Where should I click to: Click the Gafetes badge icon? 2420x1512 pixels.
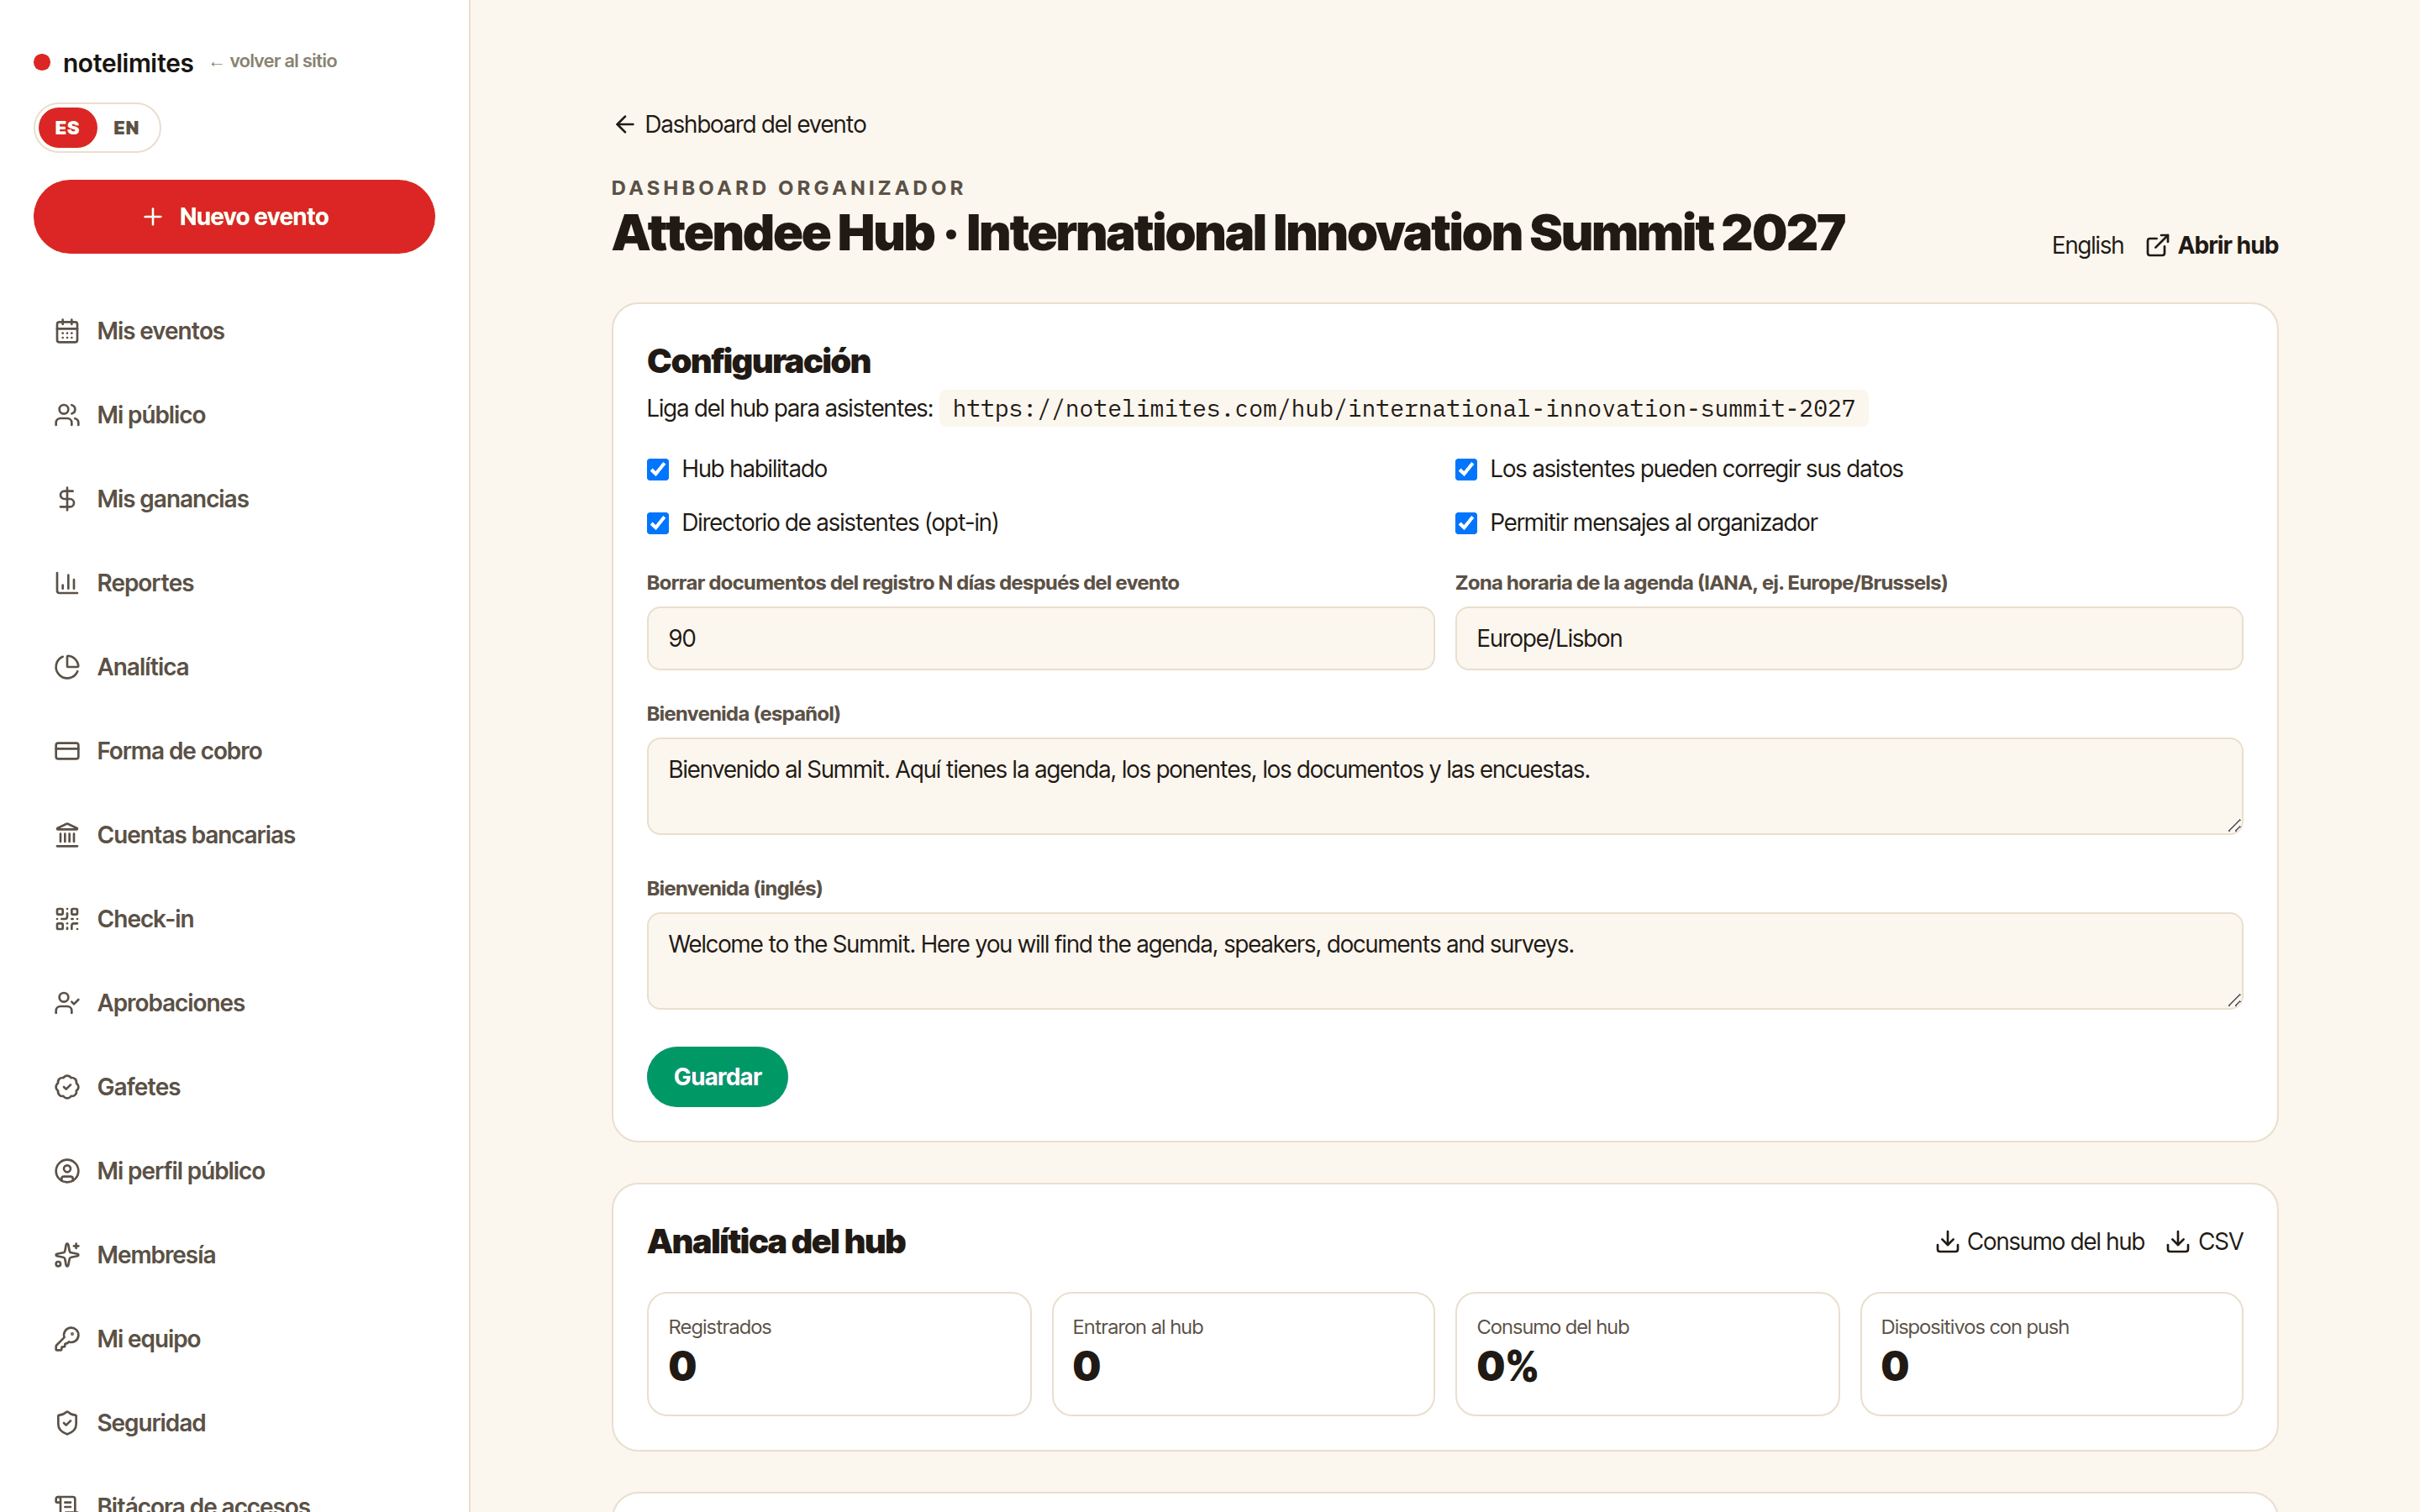pos(67,1087)
